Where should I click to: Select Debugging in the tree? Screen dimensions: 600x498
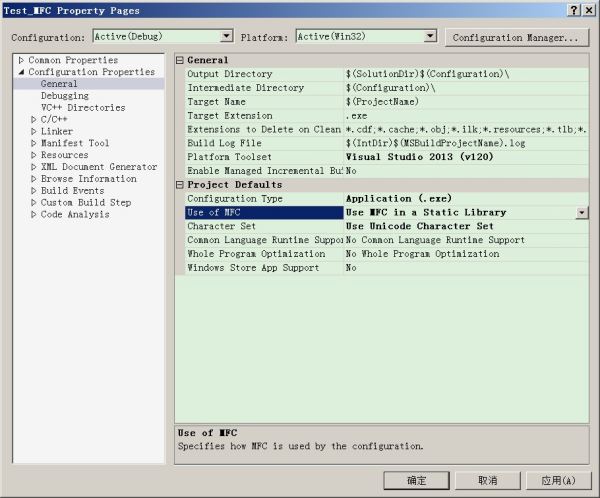point(64,96)
